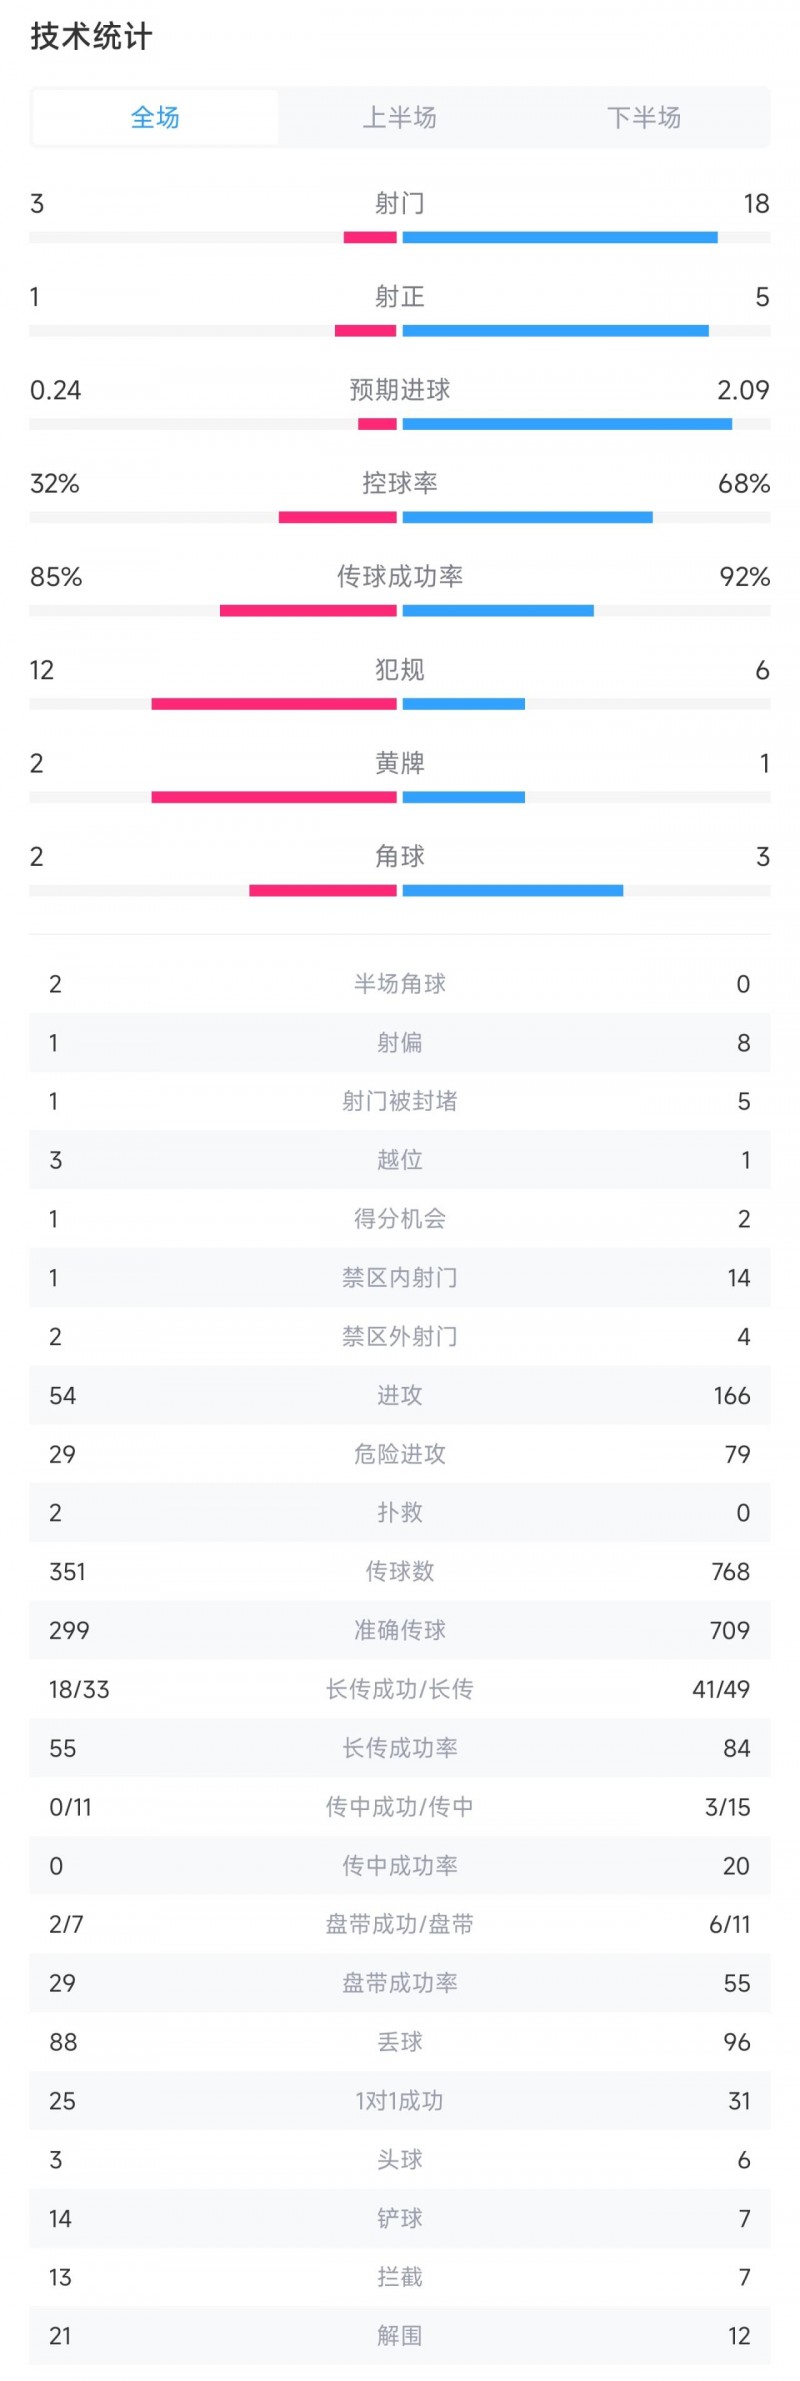Select the 长传成功率 row
The width and height of the screenshot is (800, 2381).
point(400,1749)
